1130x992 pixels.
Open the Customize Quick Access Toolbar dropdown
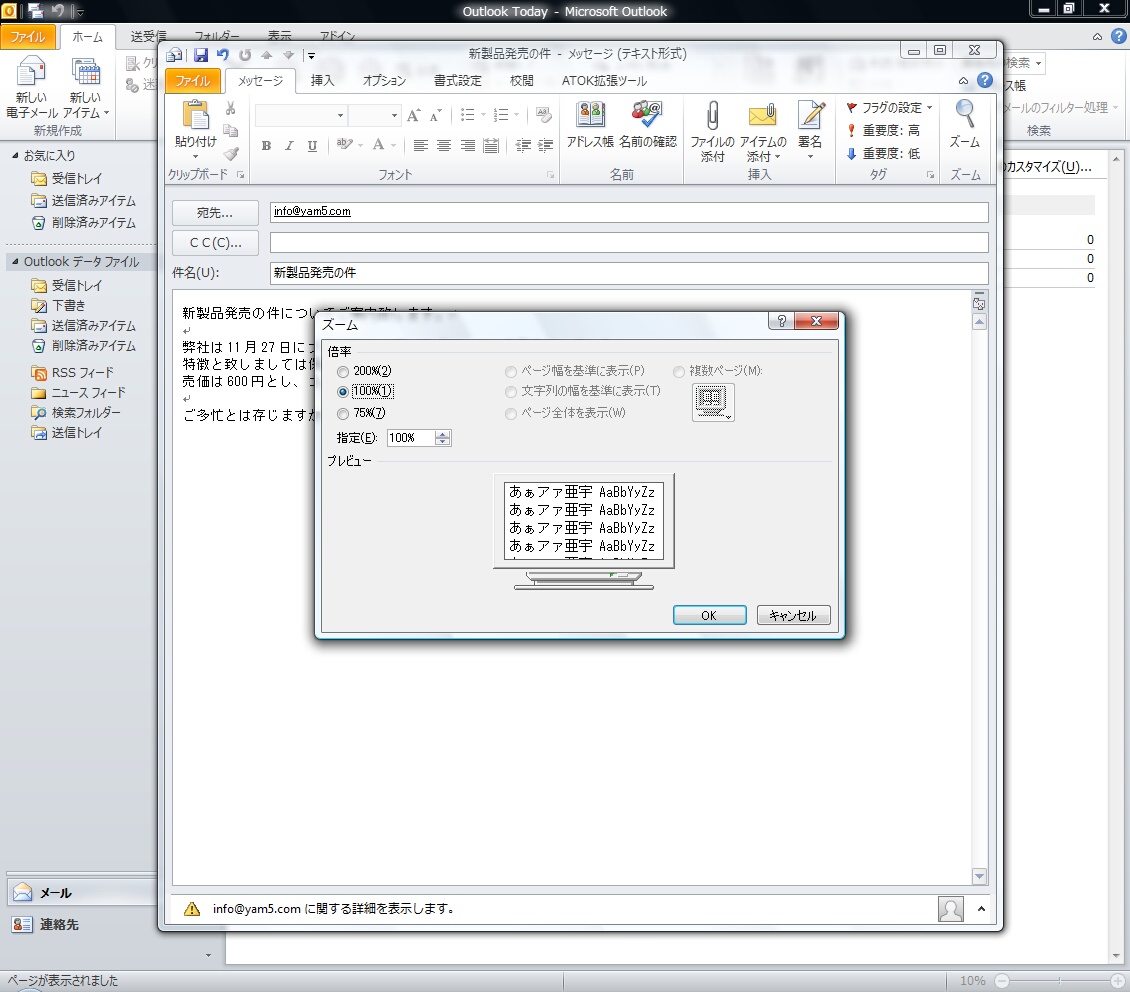click(x=311, y=55)
